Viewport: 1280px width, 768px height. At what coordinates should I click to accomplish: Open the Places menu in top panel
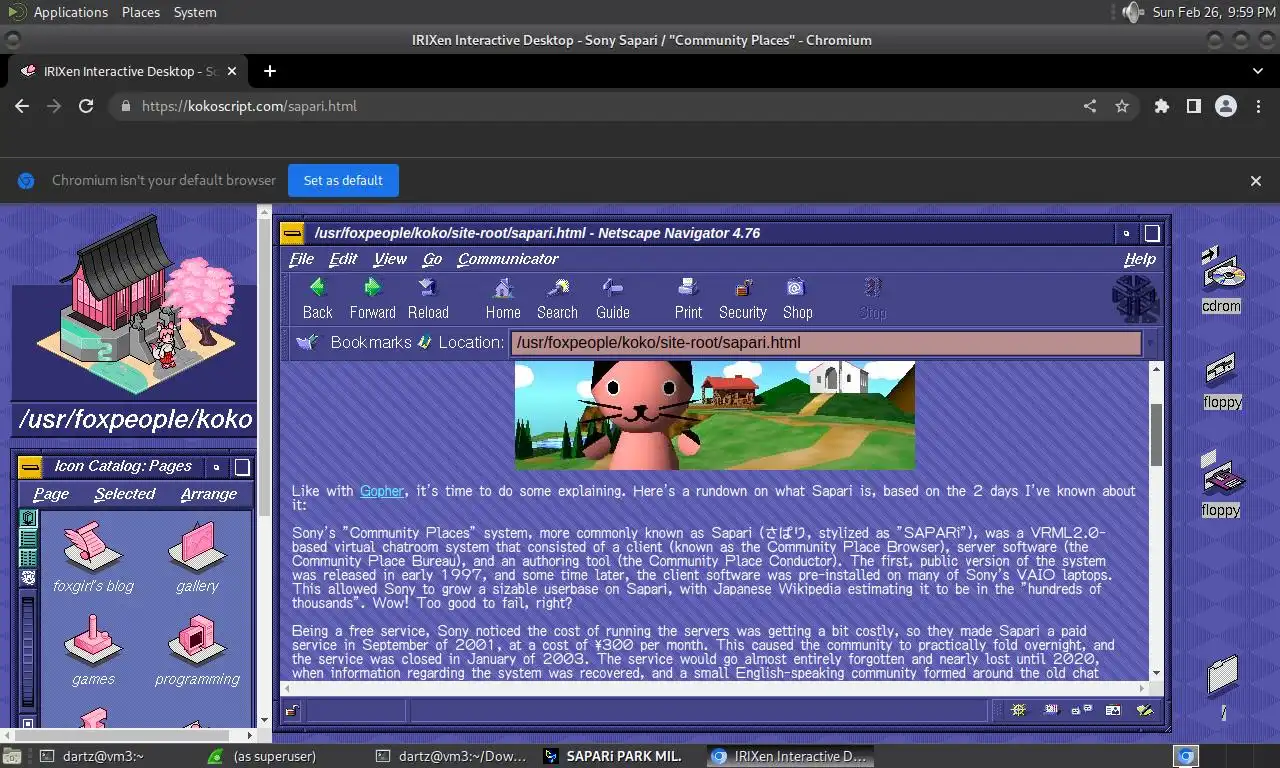pos(141,12)
